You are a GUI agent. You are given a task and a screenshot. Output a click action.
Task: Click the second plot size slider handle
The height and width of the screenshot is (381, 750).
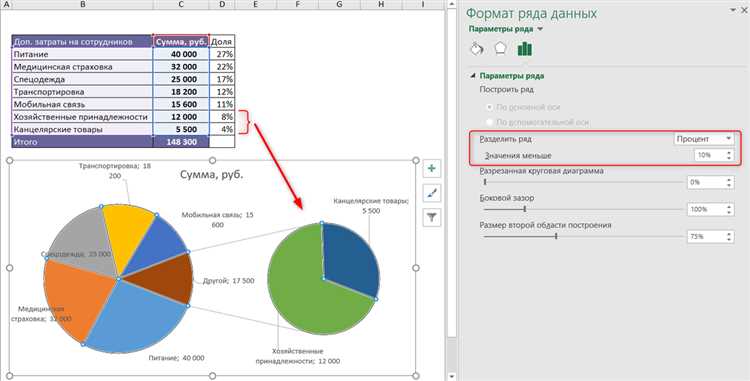tap(556, 236)
